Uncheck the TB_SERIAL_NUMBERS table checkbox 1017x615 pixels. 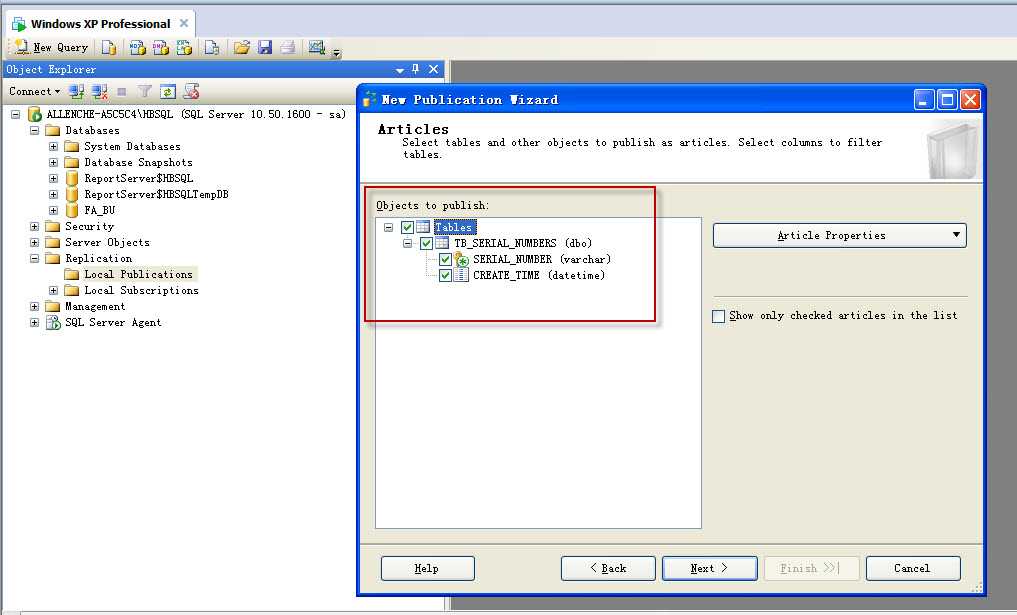click(x=426, y=243)
